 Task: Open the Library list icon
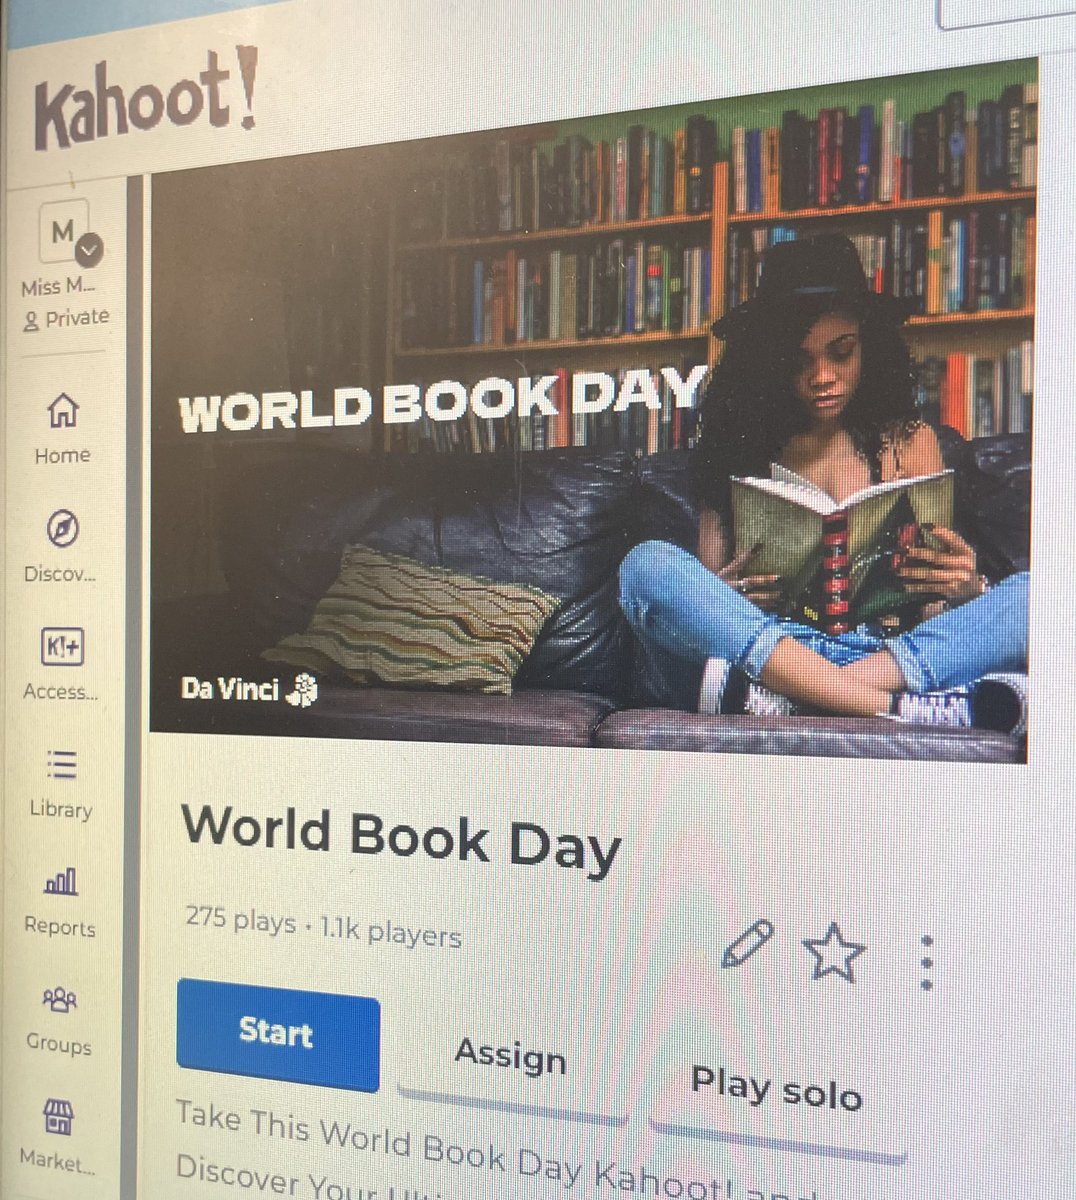tap(61, 765)
